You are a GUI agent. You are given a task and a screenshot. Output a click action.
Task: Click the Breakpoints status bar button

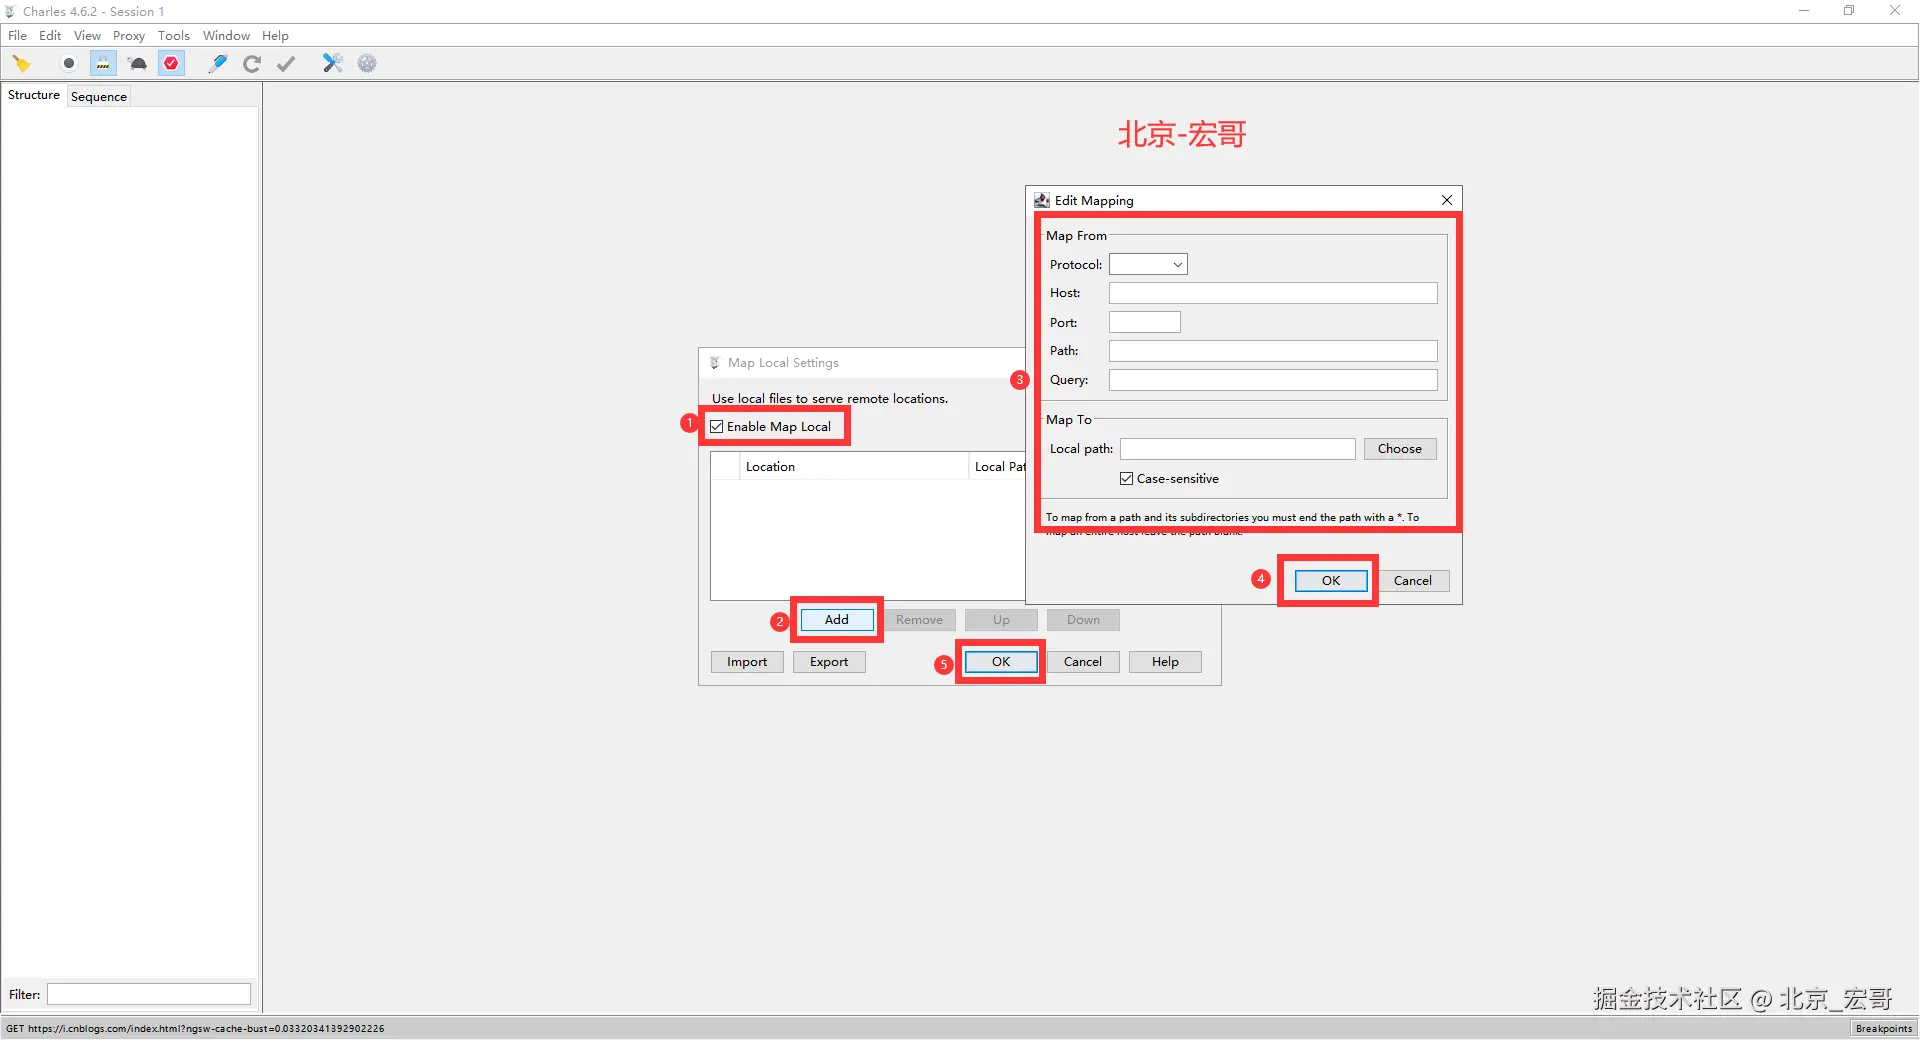tap(1884, 1029)
